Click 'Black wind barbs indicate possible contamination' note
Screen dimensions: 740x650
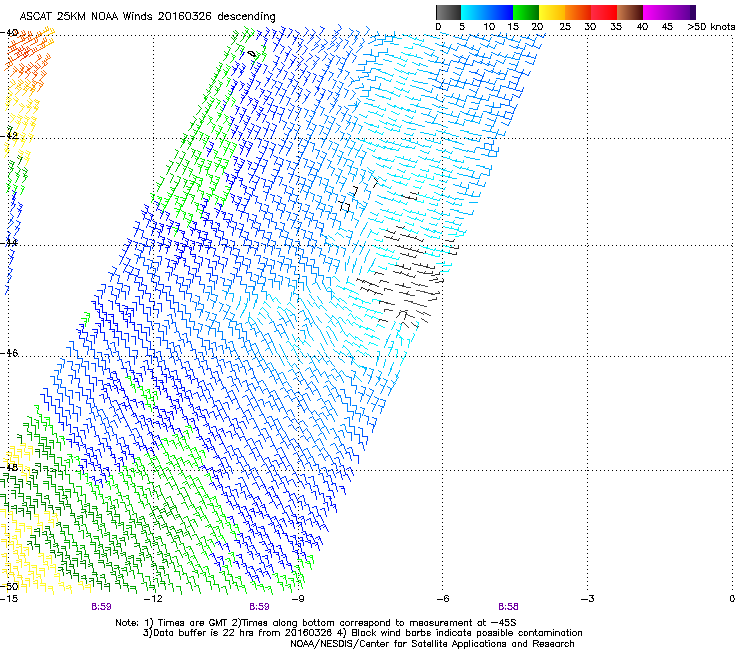(x=467, y=633)
